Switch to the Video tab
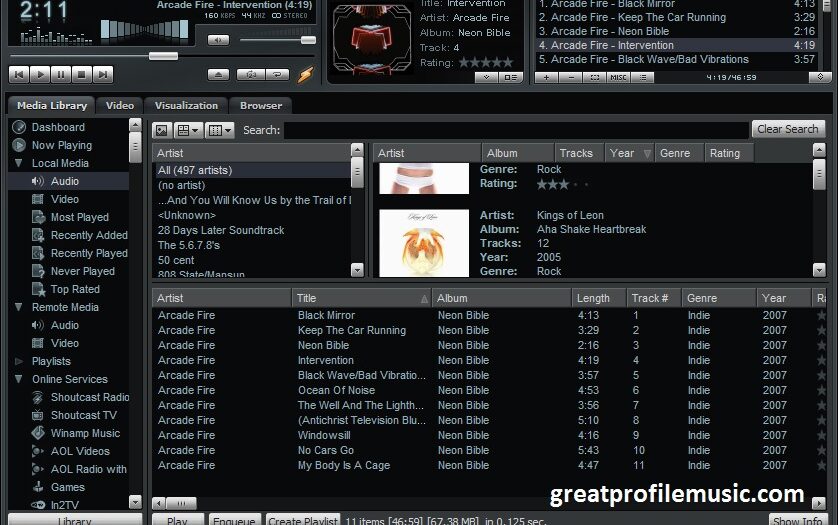This screenshot has width=838, height=525. pyautogui.click(x=120, y=105)
